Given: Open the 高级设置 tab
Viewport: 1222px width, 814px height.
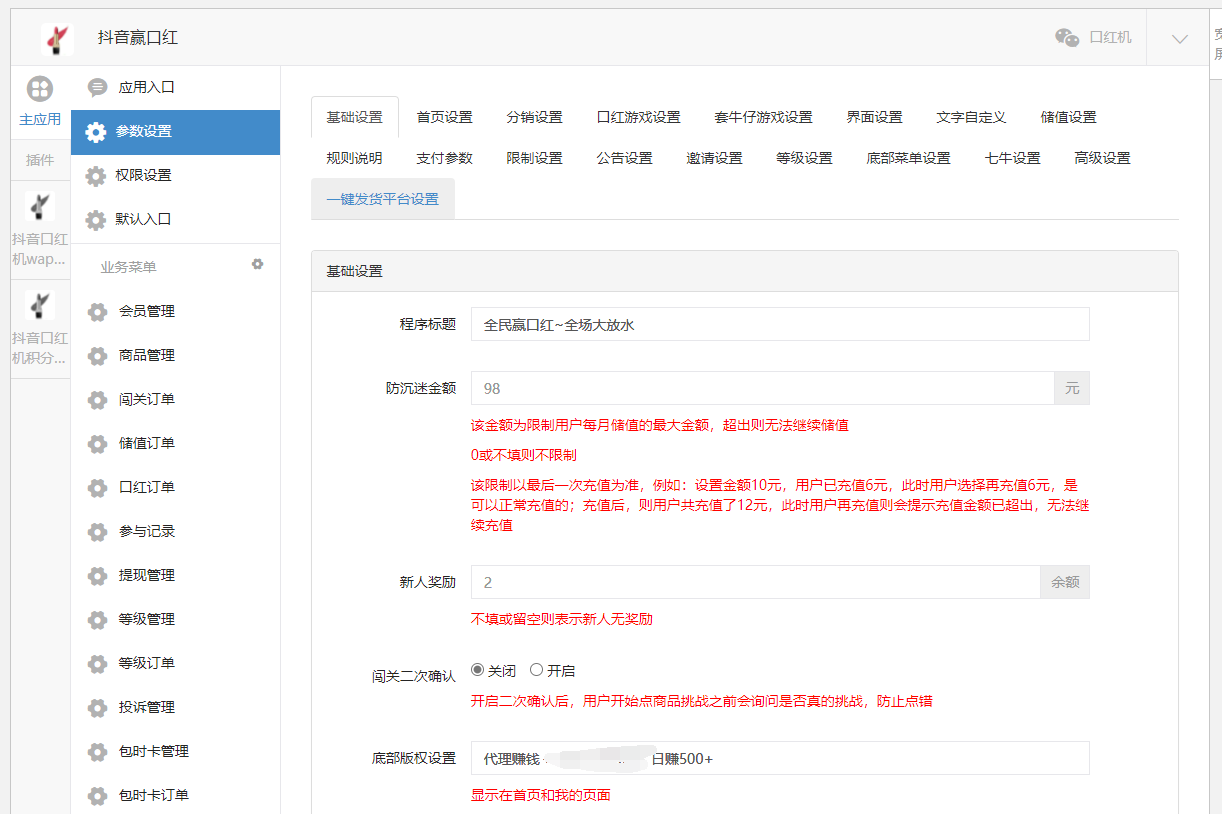Looking at the screenshot, I should point(1101,157).
